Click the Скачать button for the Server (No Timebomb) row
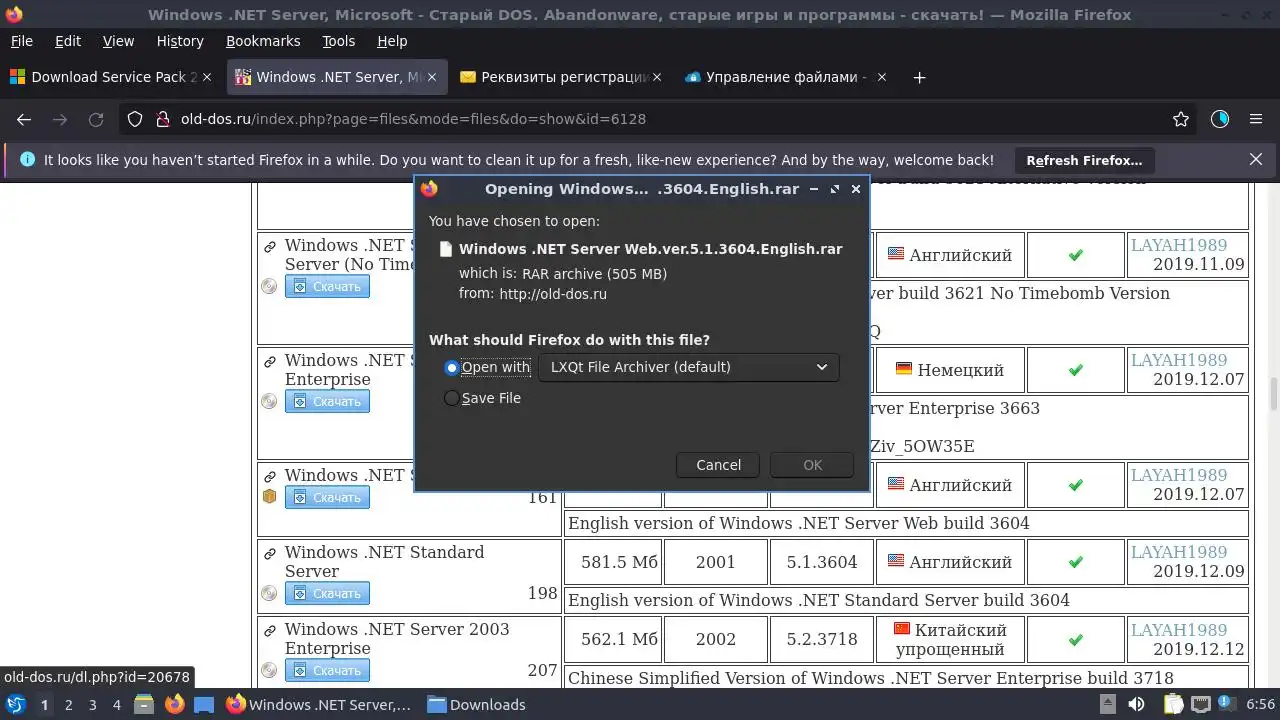This screenshot has width=1280, height=720. (327, 286)
